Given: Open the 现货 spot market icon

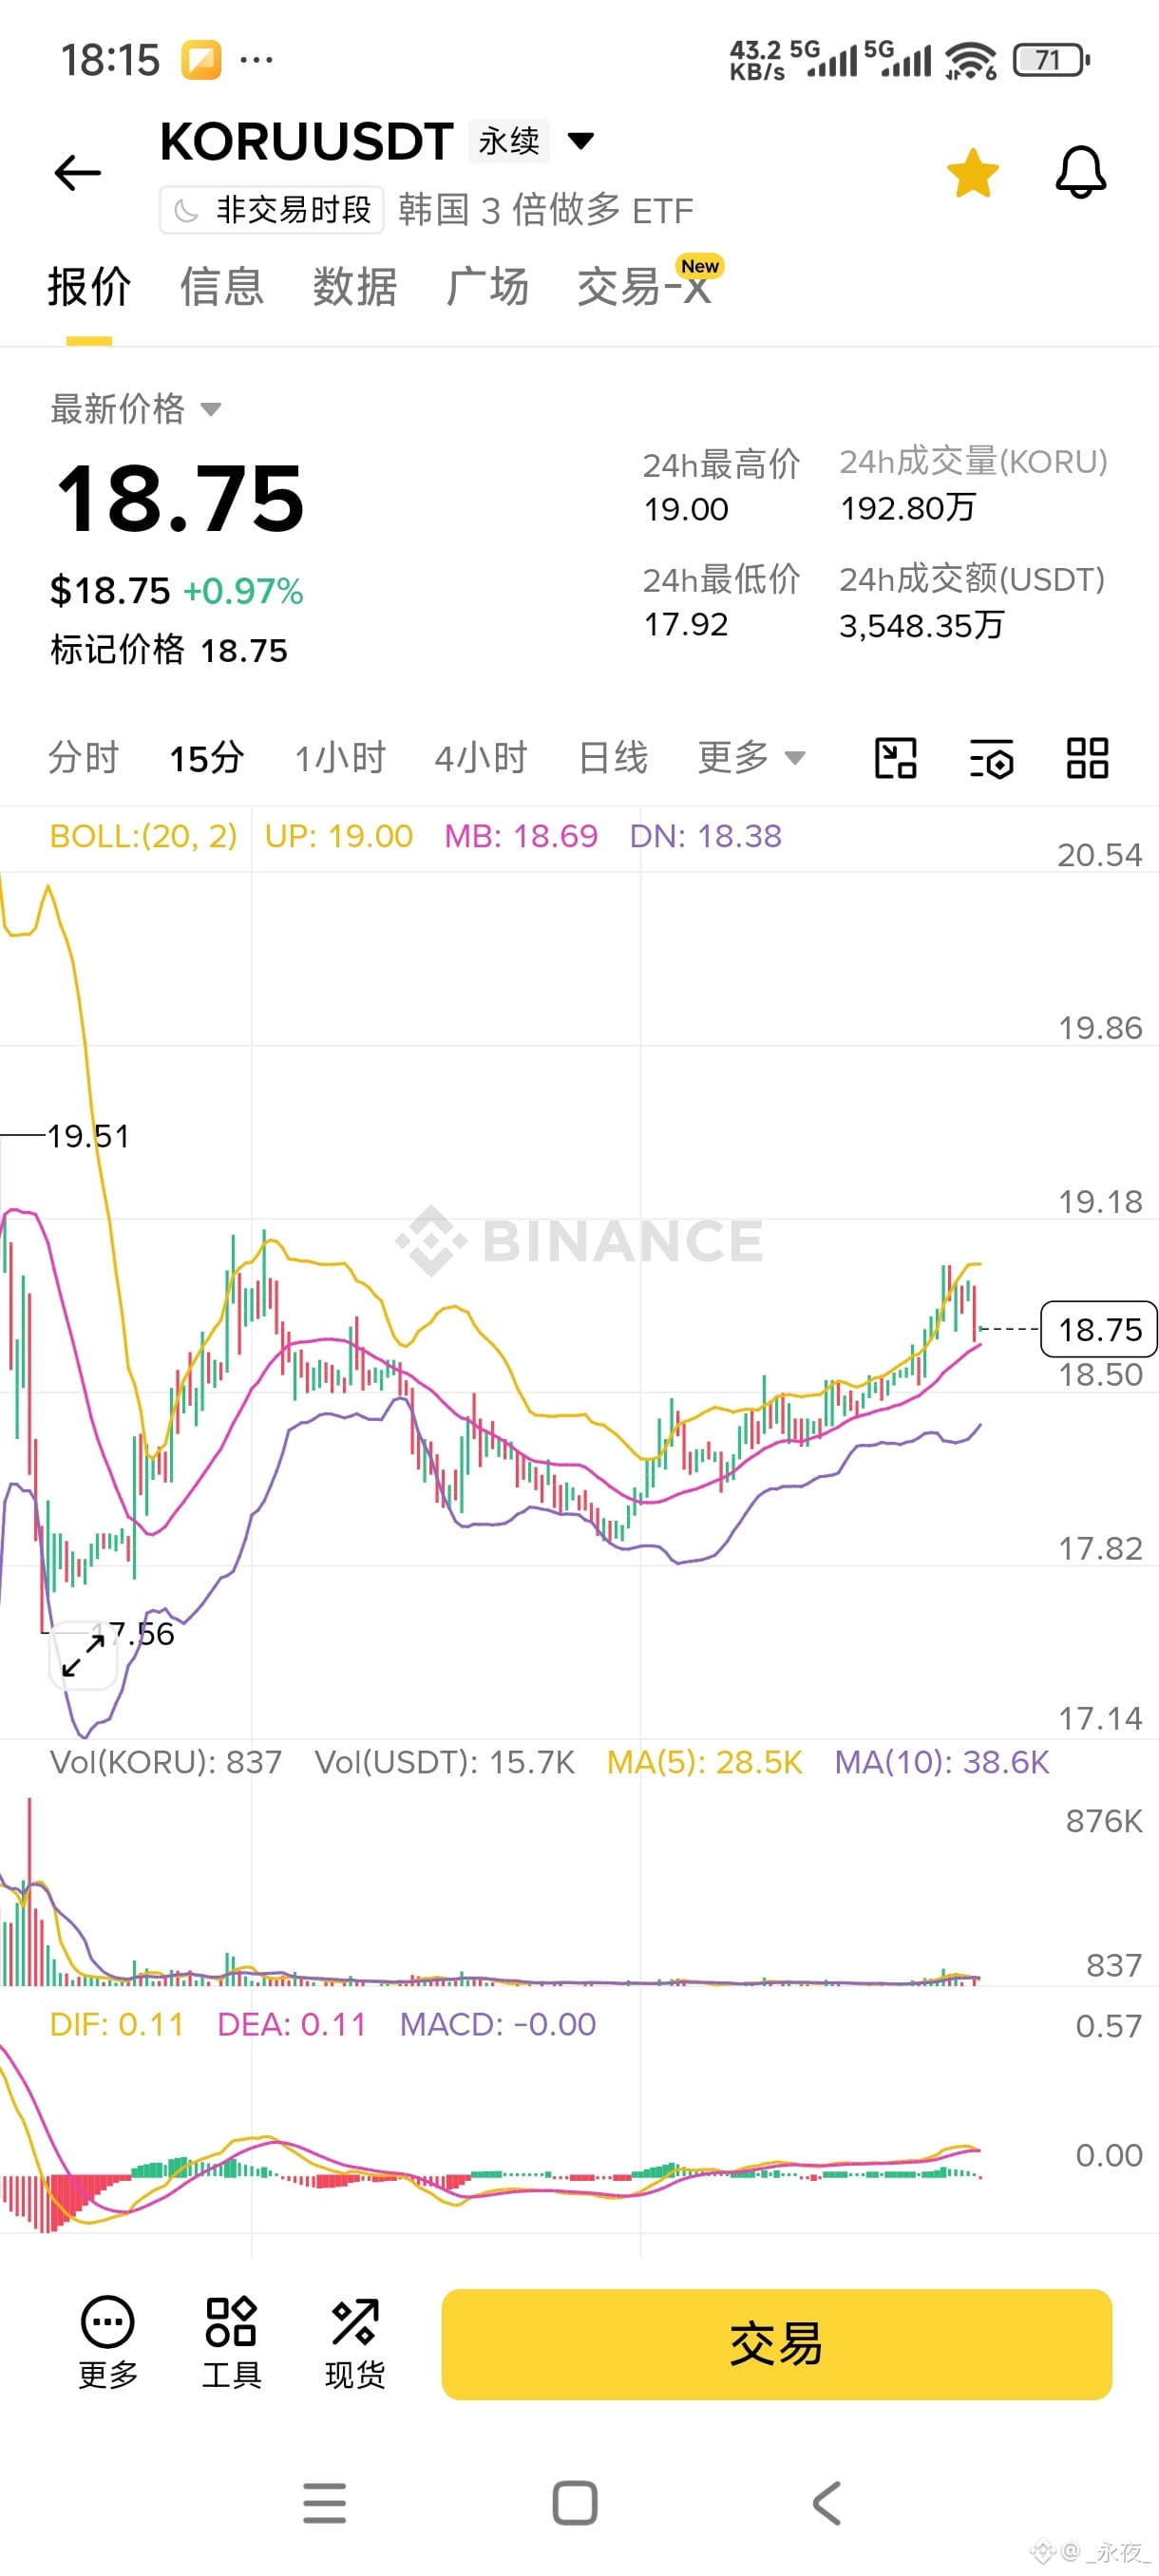Looking at the screenshot, I should click(x=355, y=2343).
